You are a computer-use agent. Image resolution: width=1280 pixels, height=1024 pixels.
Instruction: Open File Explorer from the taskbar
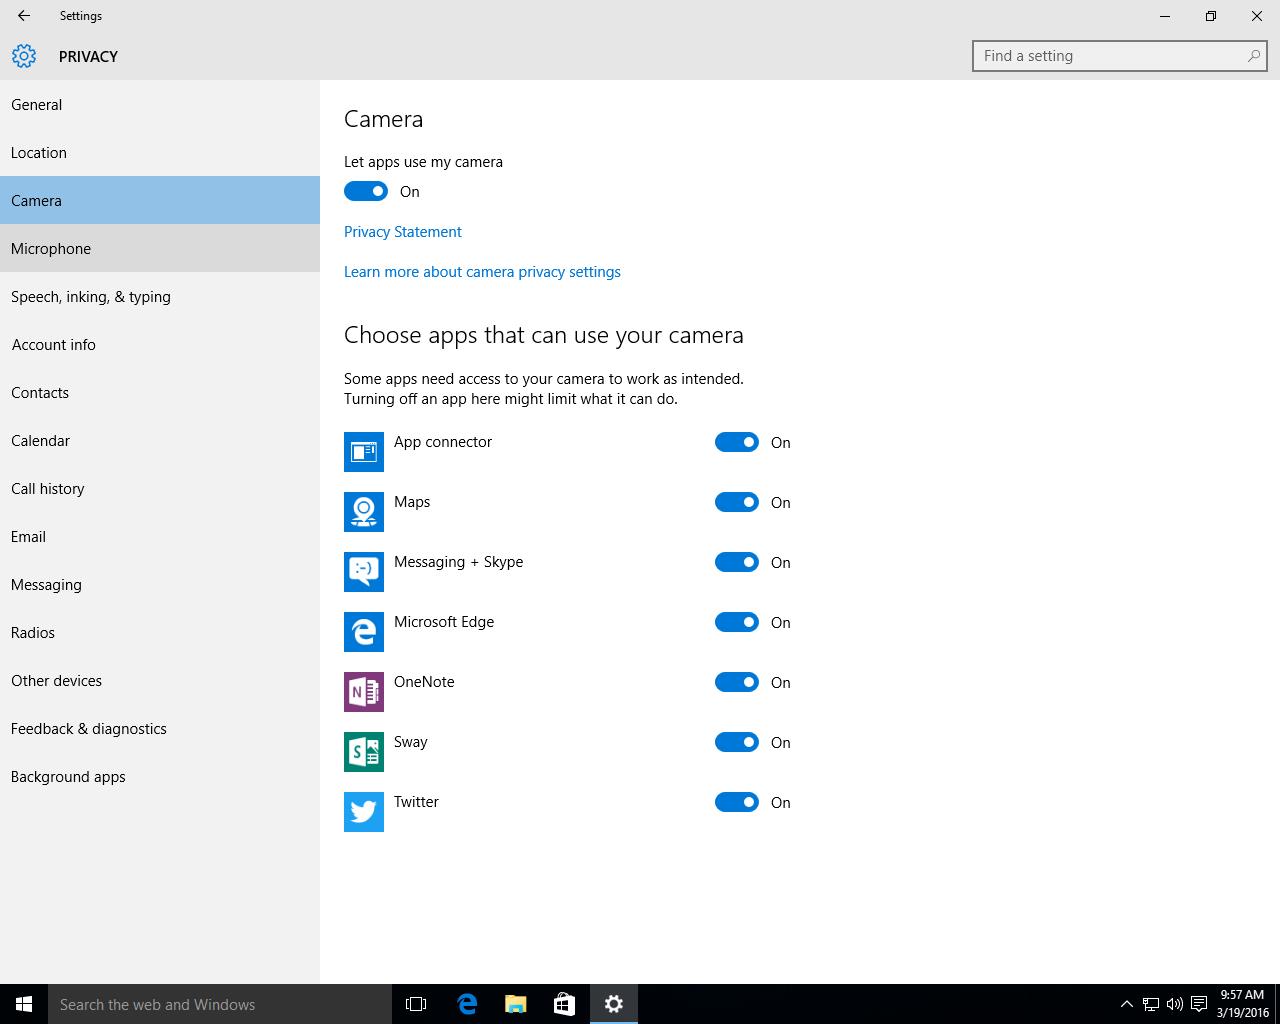click(x=516, y=1004)
